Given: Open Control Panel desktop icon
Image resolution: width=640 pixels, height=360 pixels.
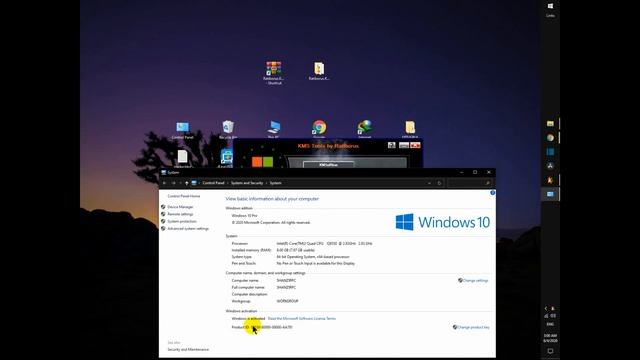Looking at the screenshot, I should (x=182, y=130).
